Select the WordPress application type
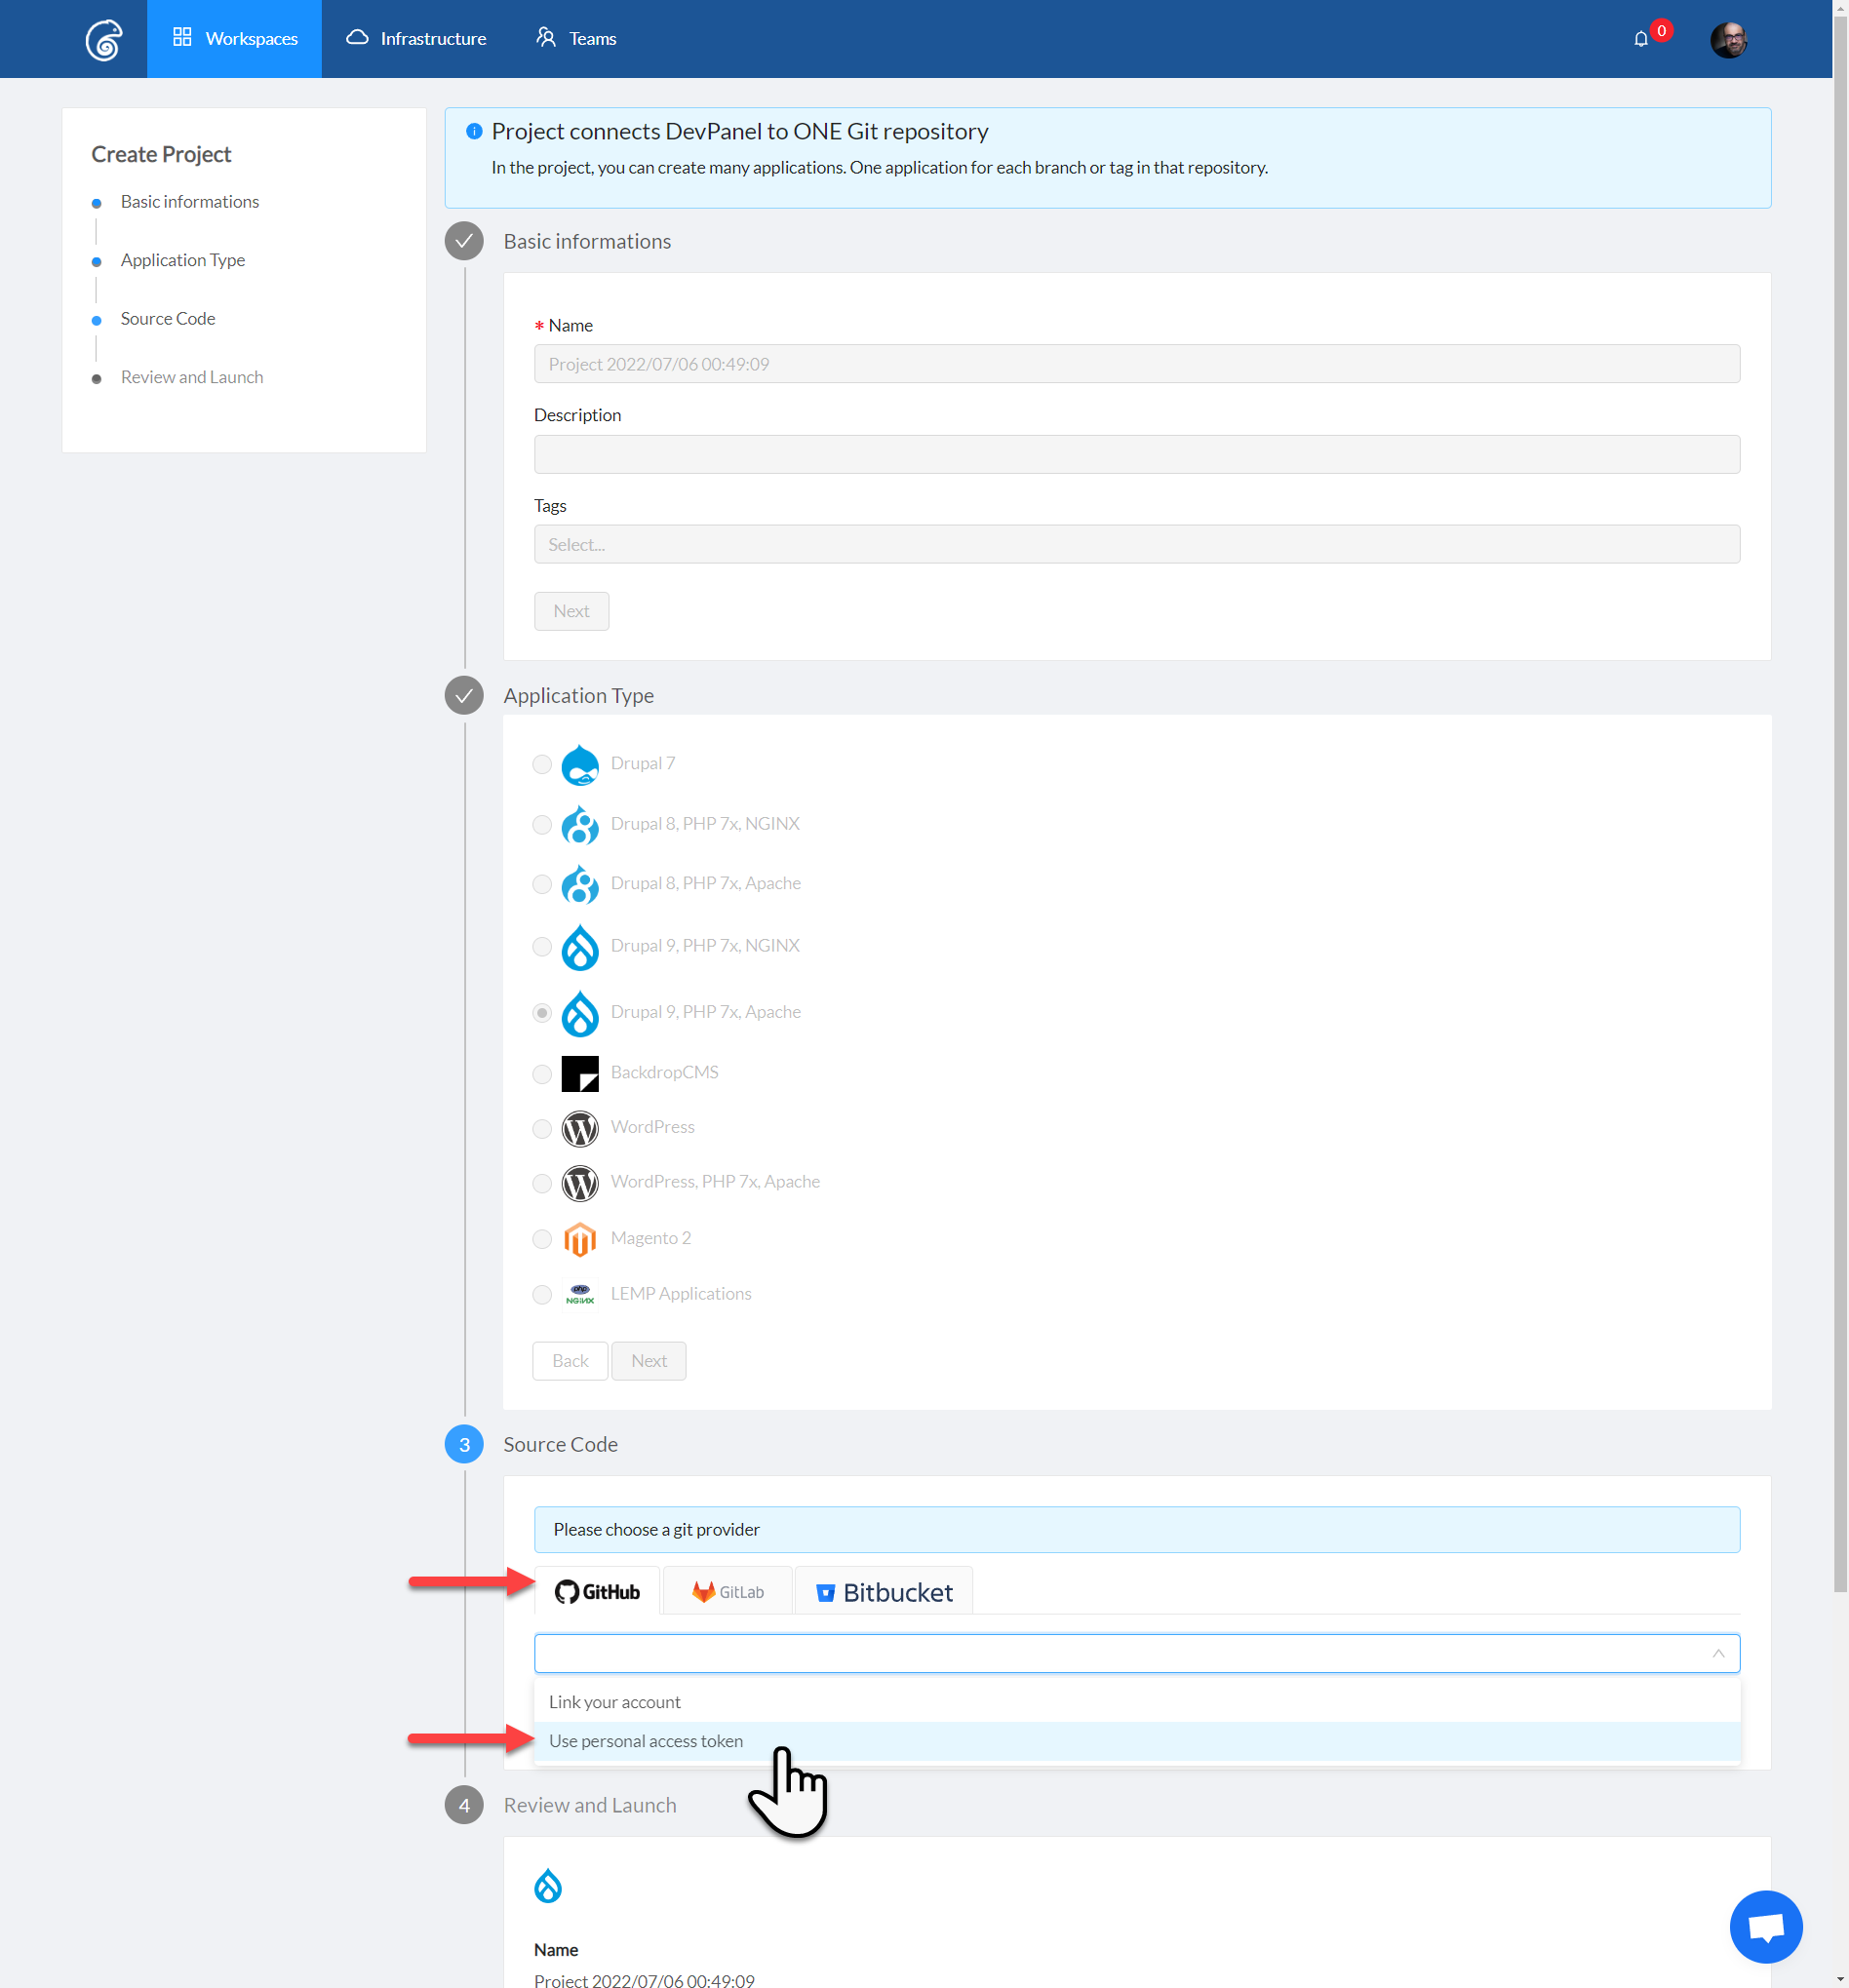The width and height of the screenshot is (1849, 1988). [x=542, y=1128]
